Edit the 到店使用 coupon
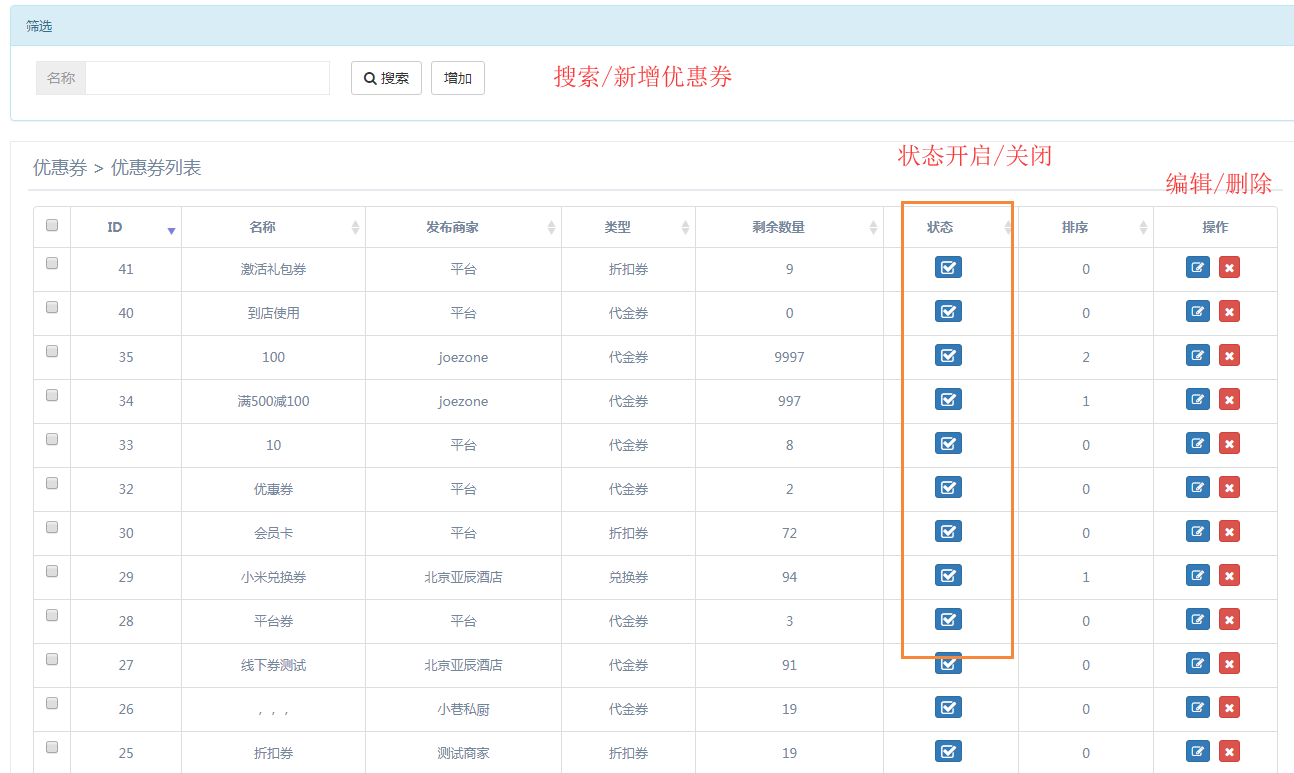Screen dimensions: 1294x773 (1197, 311)
